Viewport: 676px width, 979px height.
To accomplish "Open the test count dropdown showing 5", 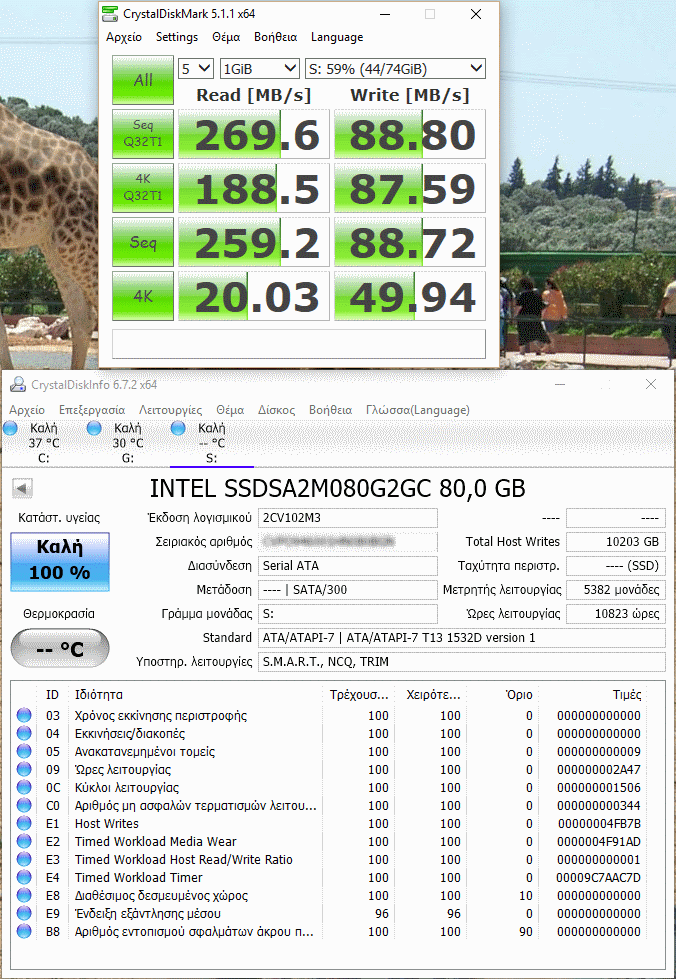I will coord(196,69).
